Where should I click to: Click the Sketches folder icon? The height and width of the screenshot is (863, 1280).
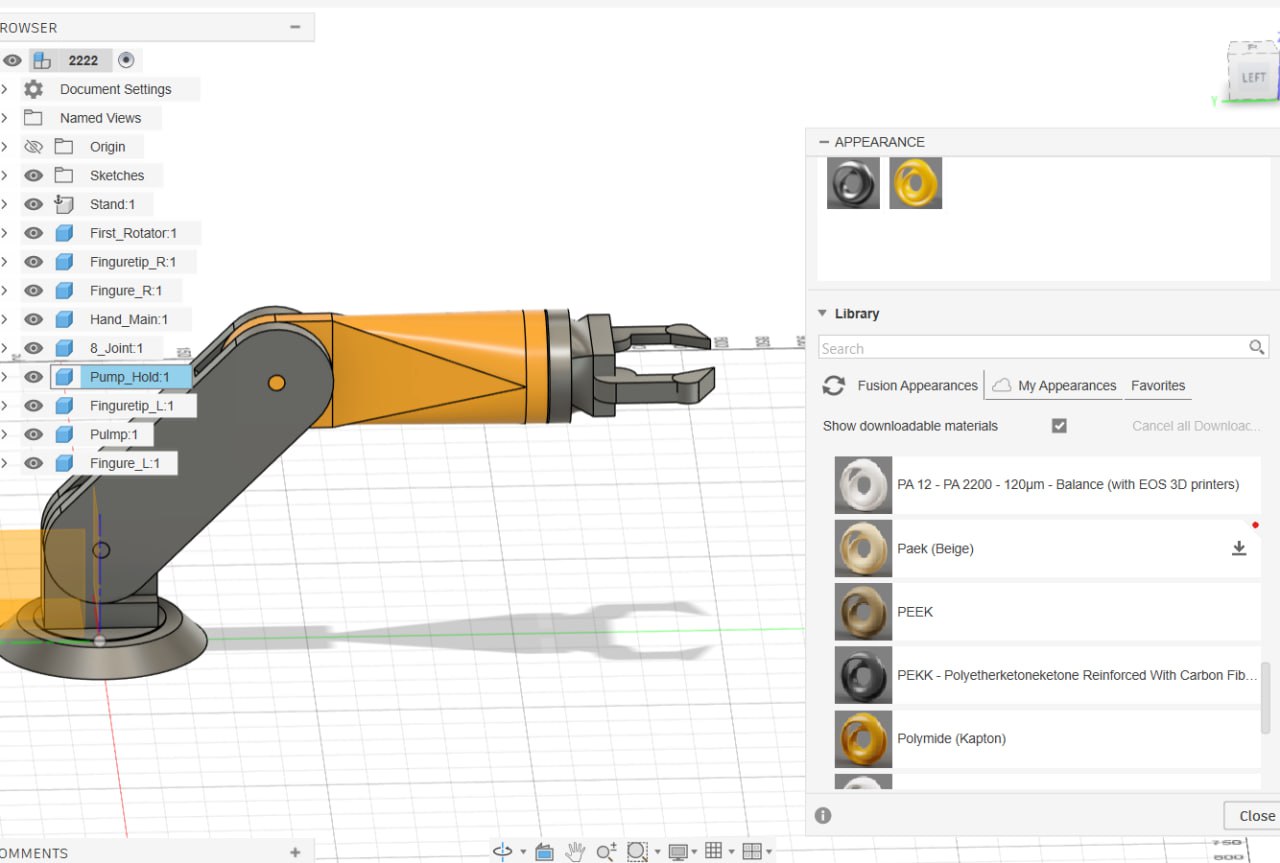pos(64,175)
